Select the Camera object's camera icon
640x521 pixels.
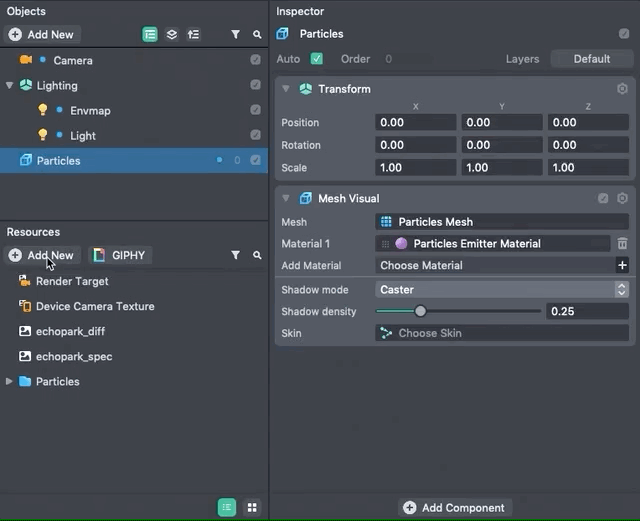click(x=26, y=60)
